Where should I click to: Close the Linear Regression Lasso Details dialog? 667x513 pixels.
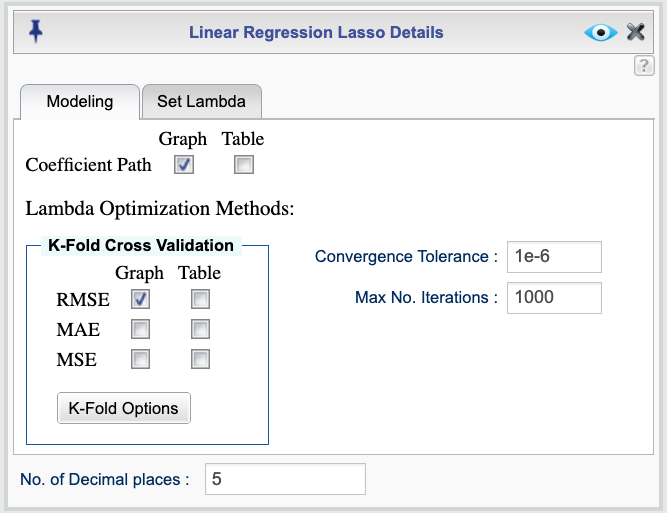point(636,32)
